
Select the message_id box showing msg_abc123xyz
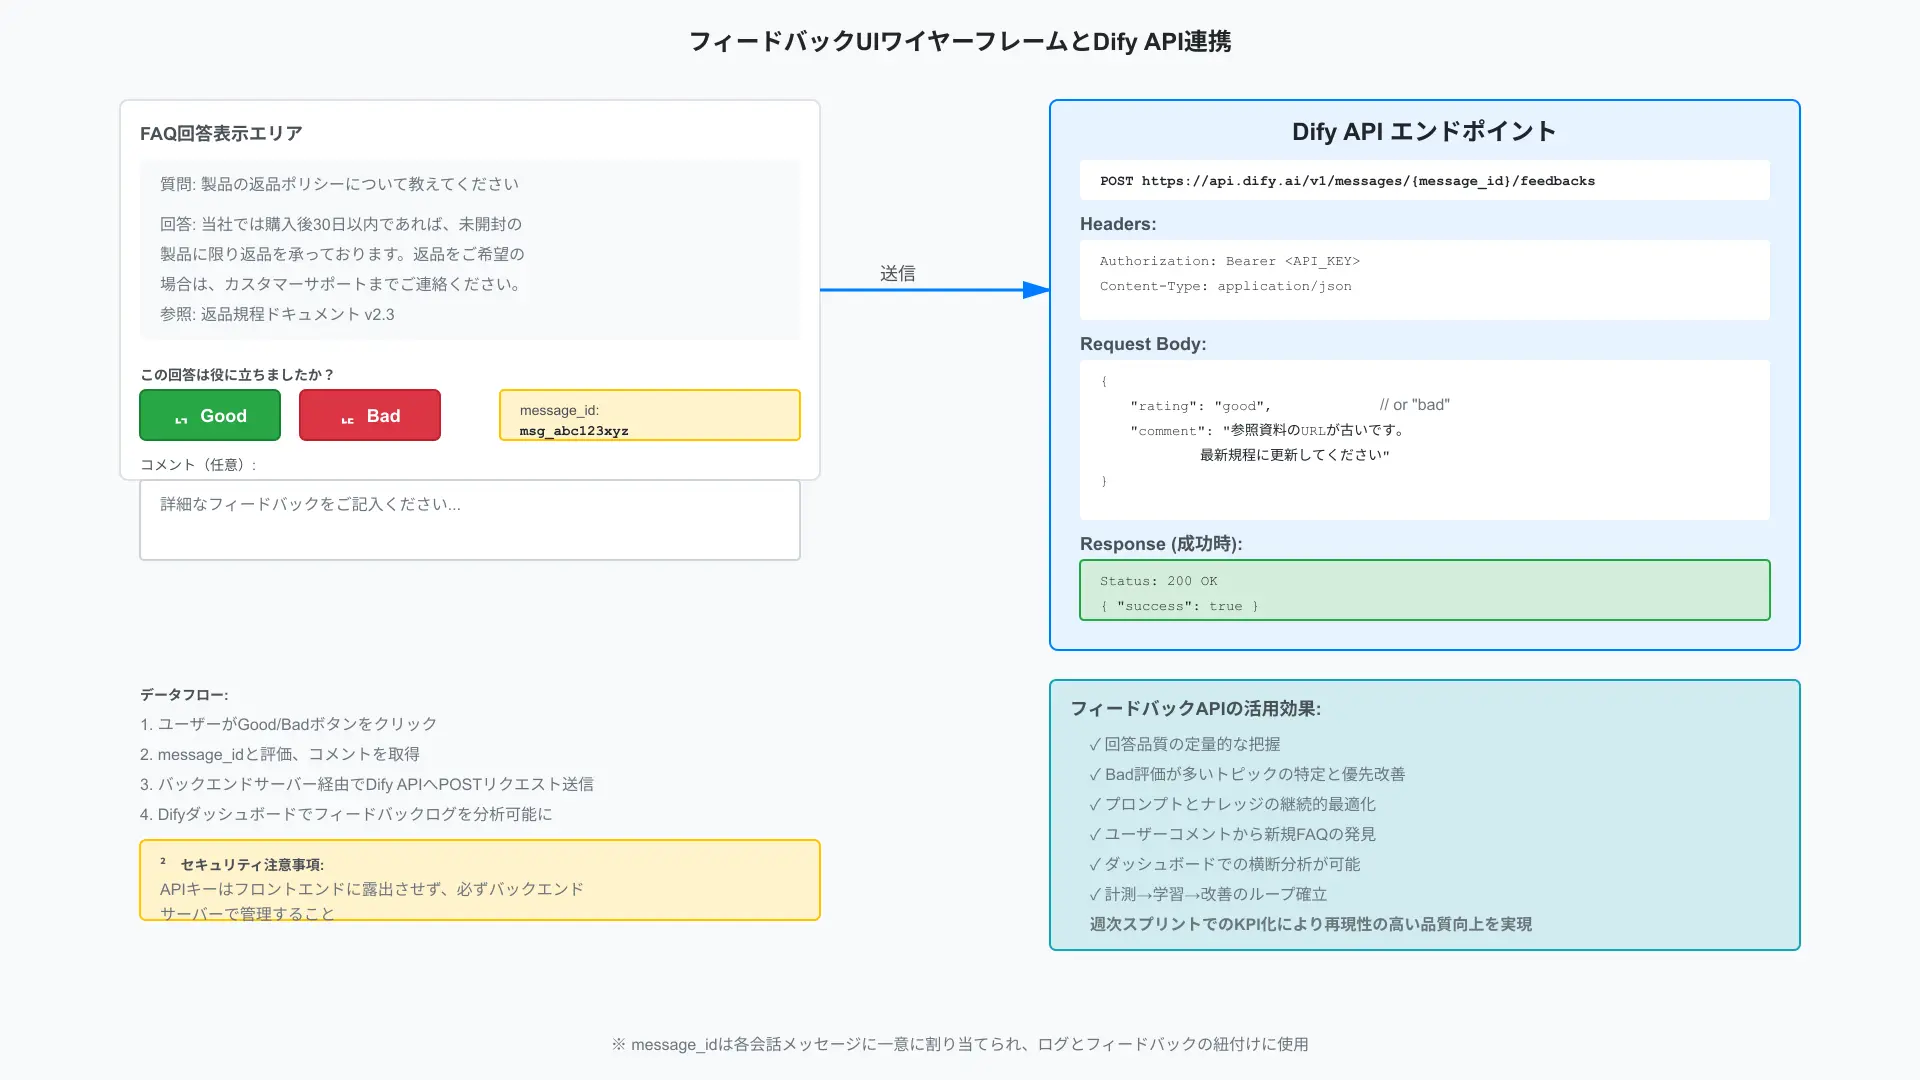(650, 415)
